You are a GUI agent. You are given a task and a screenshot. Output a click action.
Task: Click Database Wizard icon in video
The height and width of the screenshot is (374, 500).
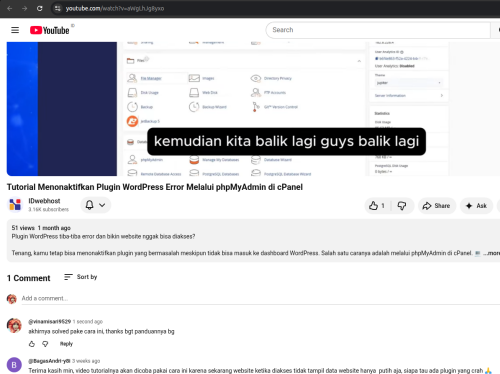tap(256, 160)
